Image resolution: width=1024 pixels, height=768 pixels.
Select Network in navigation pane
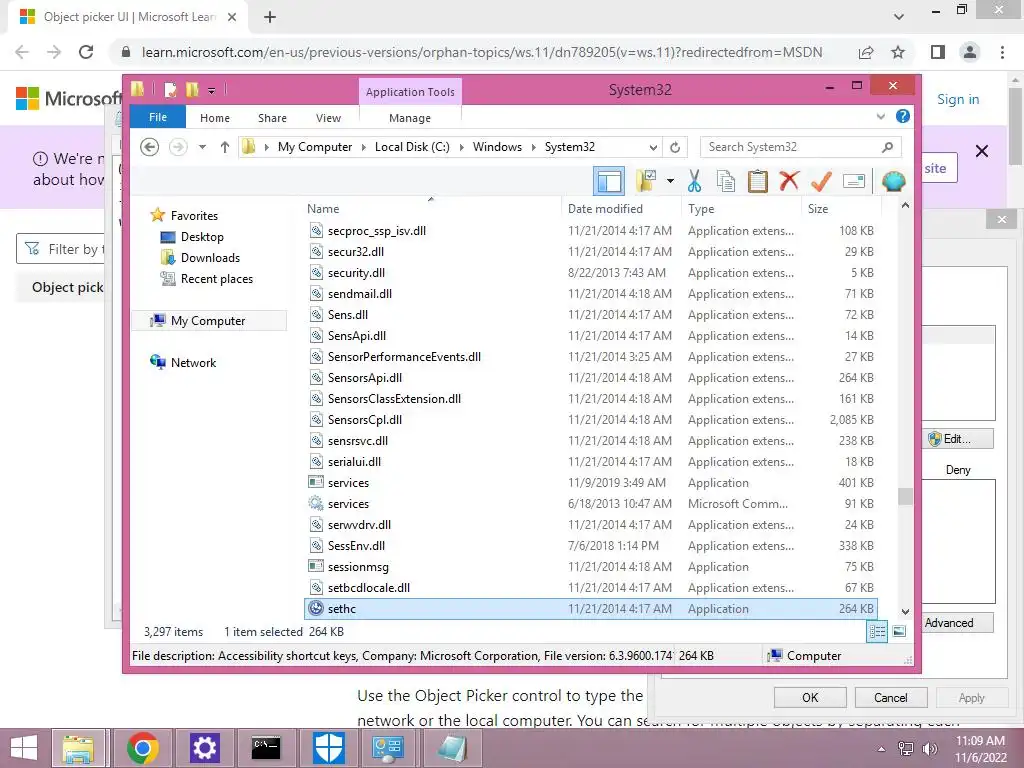[x=193, y=362]
